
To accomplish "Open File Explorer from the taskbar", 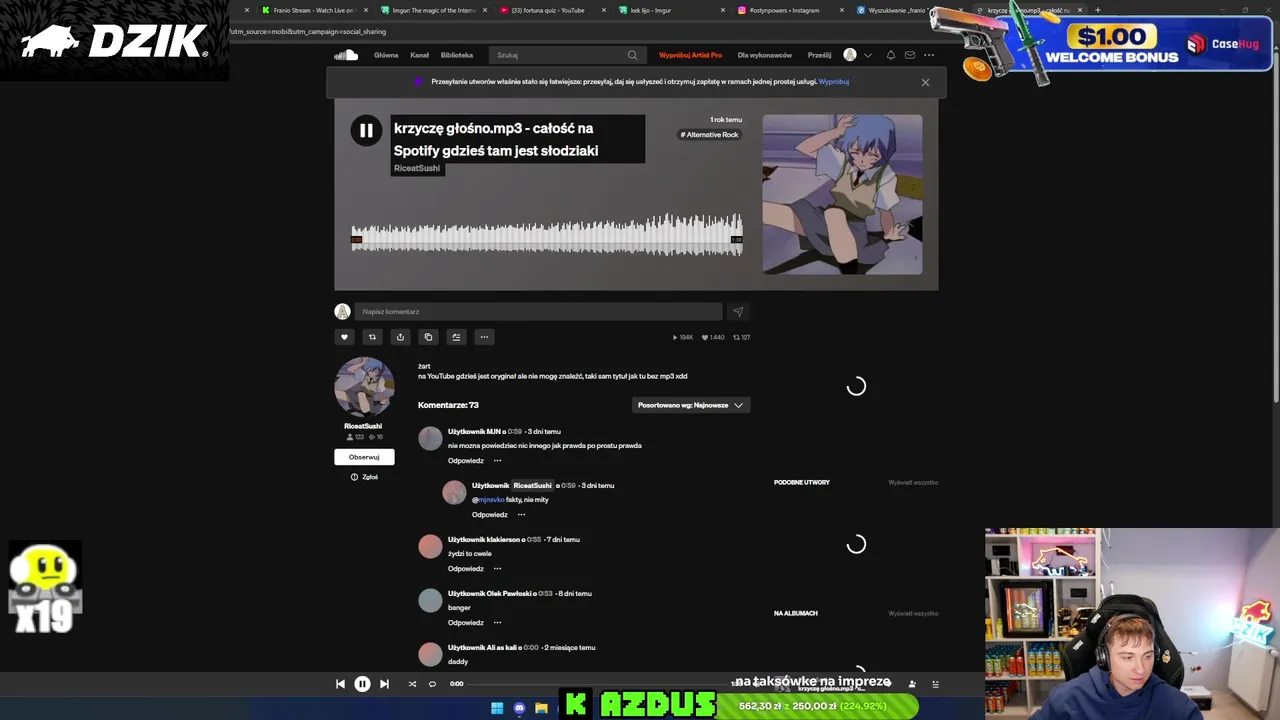I will 541,708.
